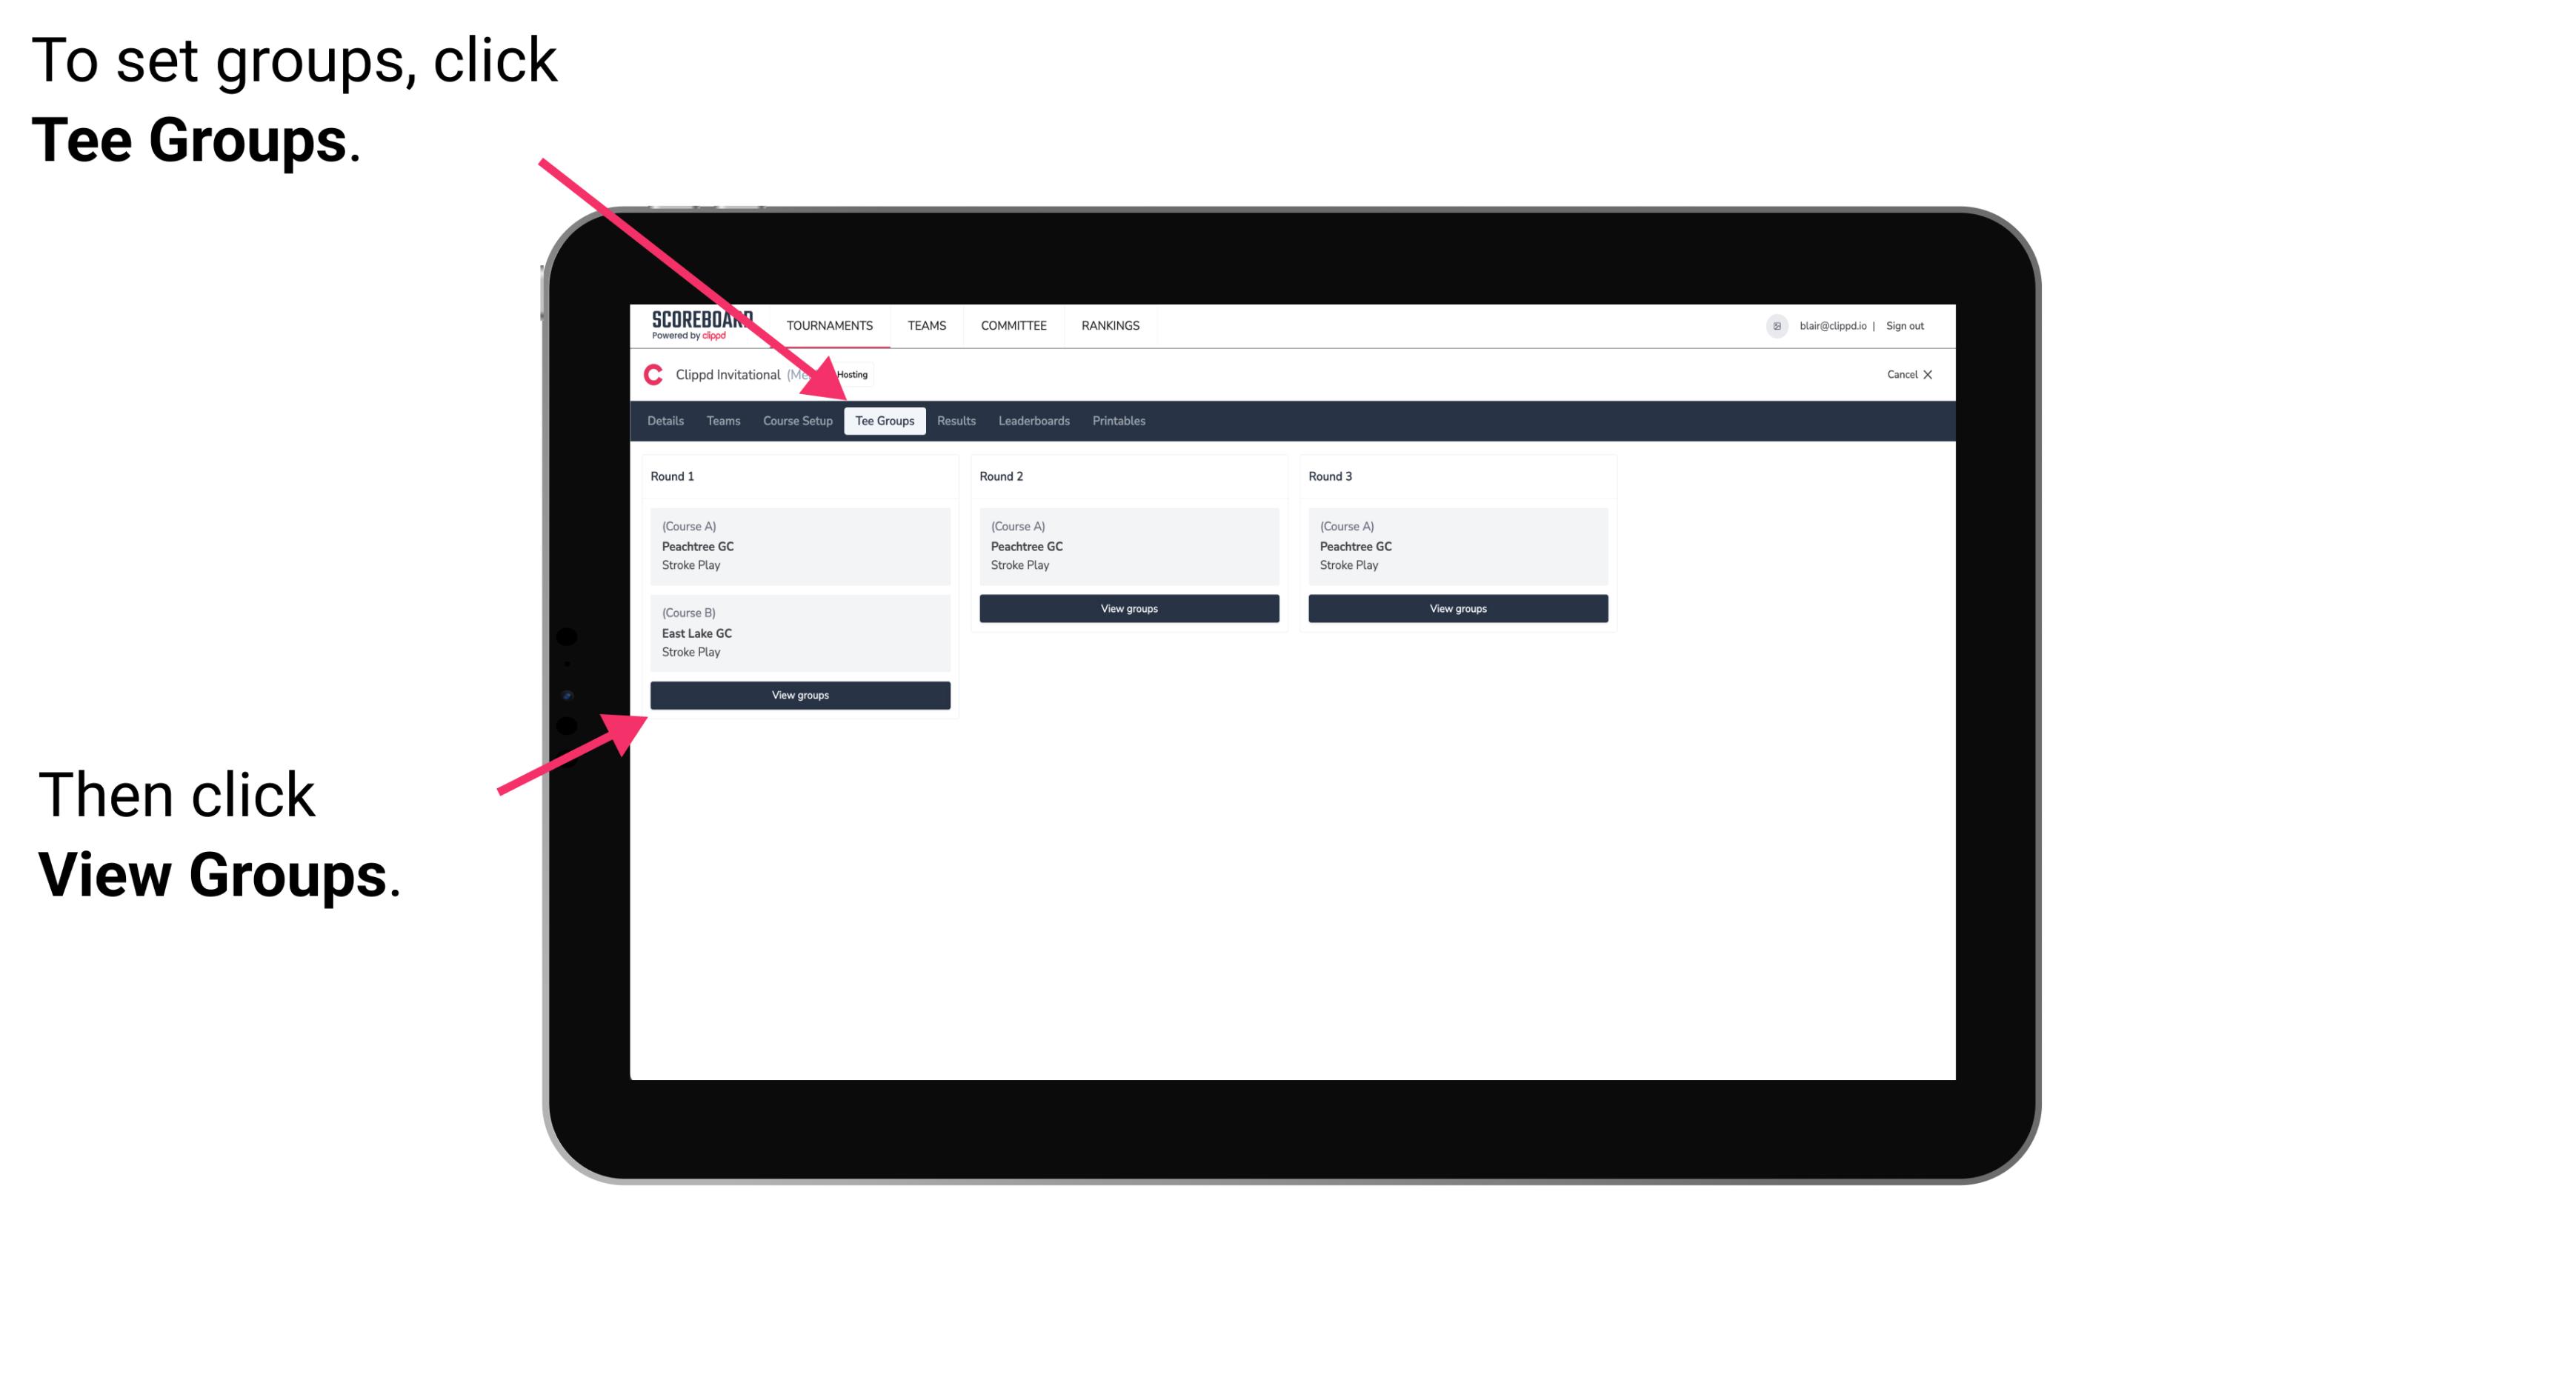The width and height of the screenshot is (2576, 1386).
Task: Click the Committee navigation icon
Action: pos(1014,326)
